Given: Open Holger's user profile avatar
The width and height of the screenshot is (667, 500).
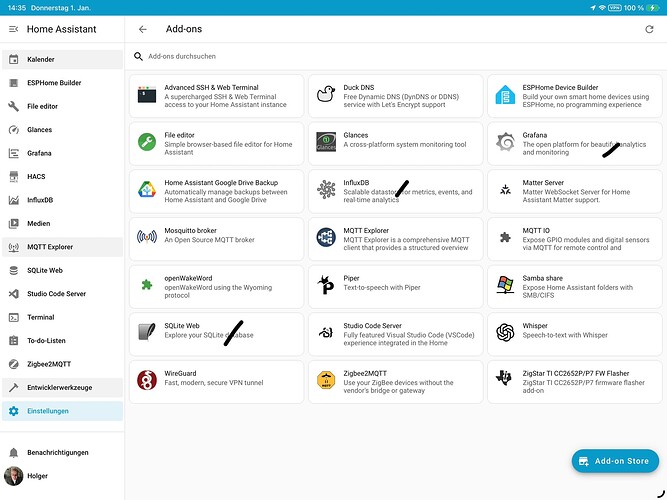Looking at the screenshot, I should pyautogui.click(x=14, y=476).
